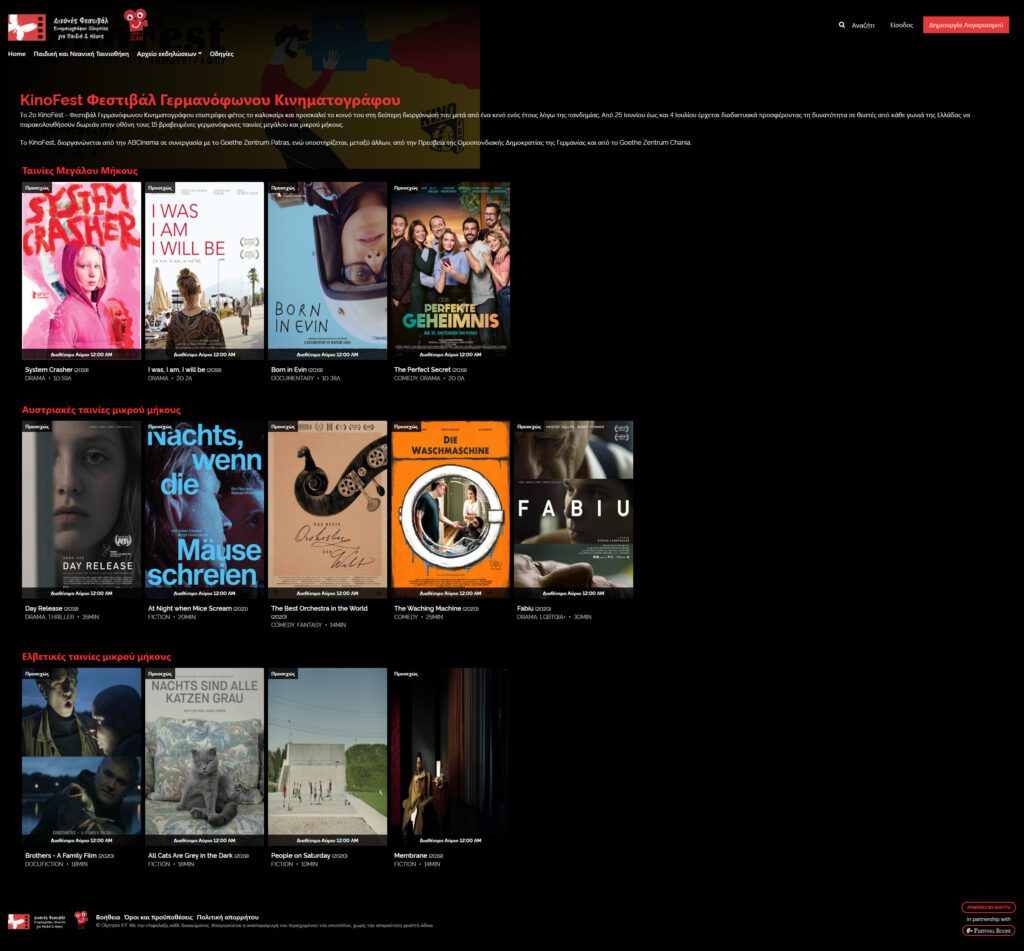Open Παιδική και Νεανική Ταινιοθήκη menu item

pyautogui.click(x=81, y=54)
